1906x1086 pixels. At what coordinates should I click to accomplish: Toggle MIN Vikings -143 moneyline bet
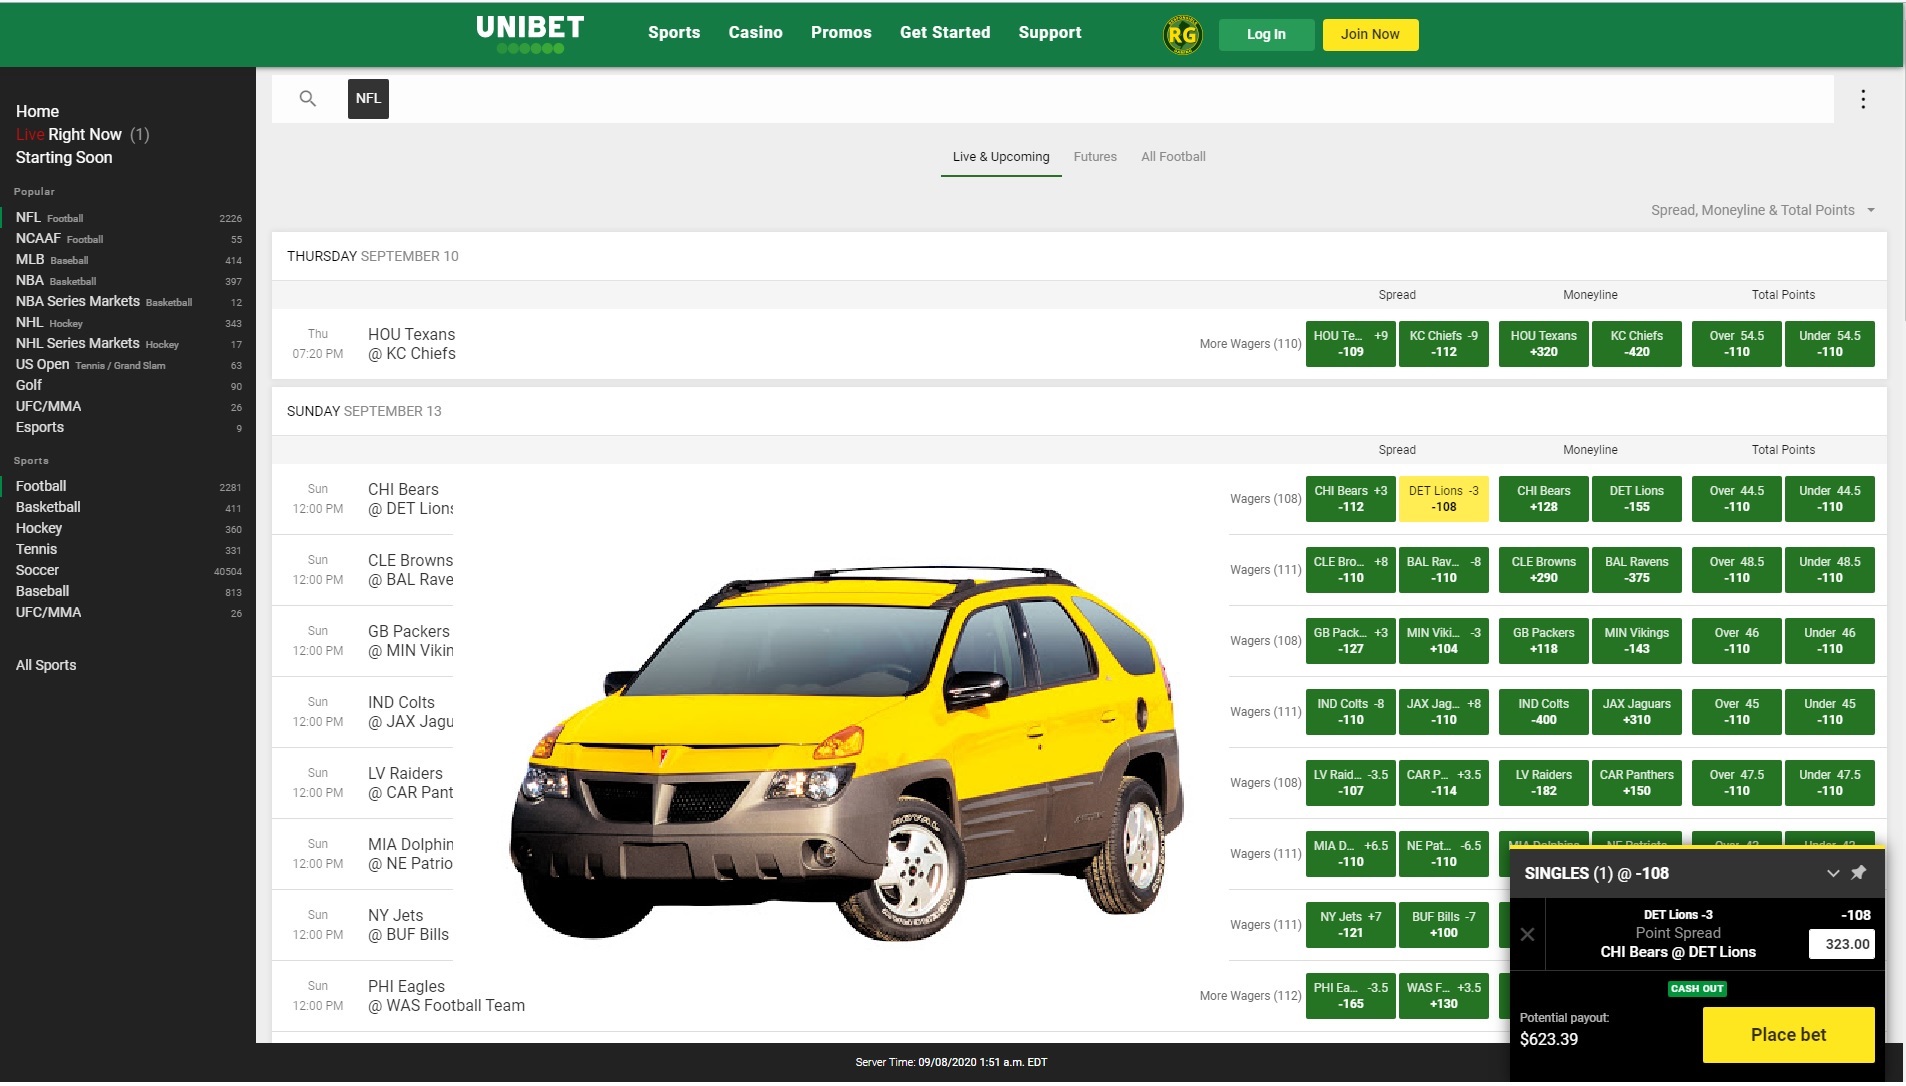point(1636,641)
